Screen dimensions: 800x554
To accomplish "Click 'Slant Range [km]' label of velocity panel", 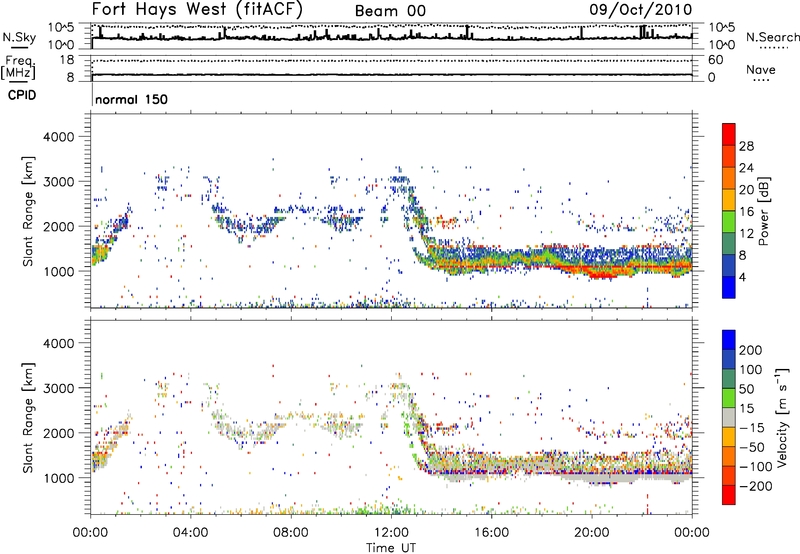I will [x=28, y=418].
